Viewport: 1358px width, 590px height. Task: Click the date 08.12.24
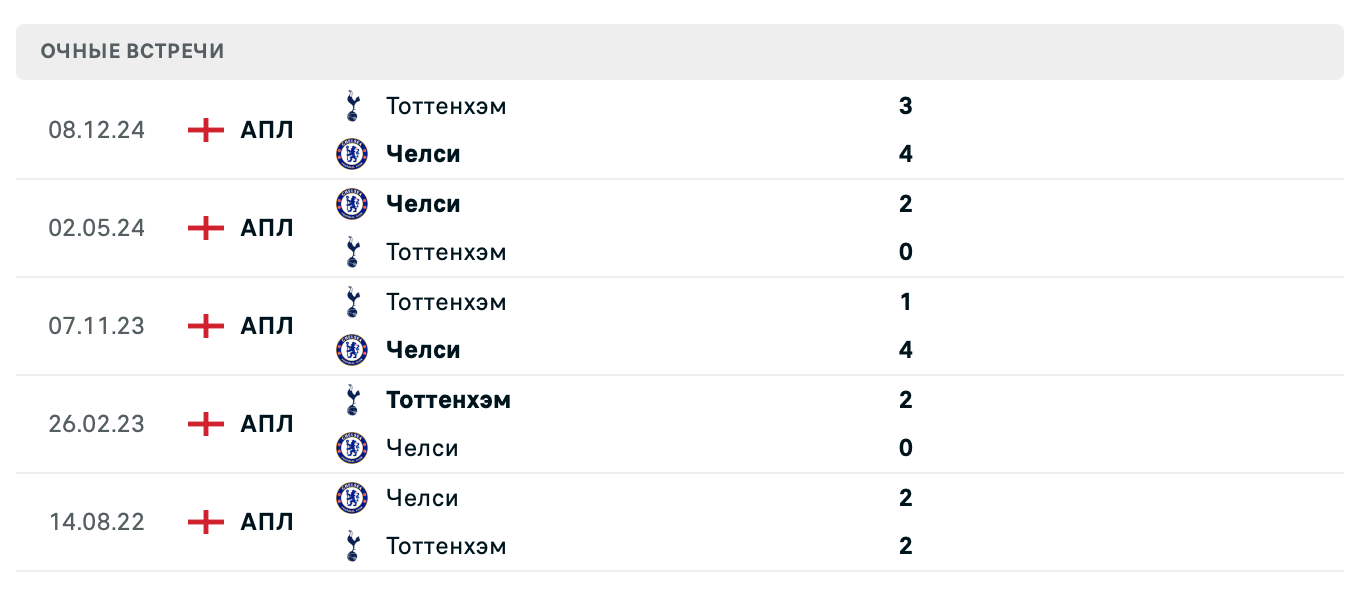96,130
